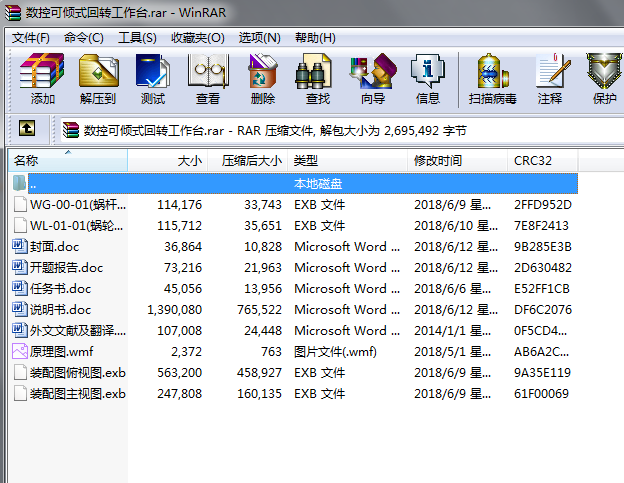Select the parent folder '..' icon
Image resolution: width=624 pixels, height=483 pixels.
pyautogui.click(x=19, y=183)
